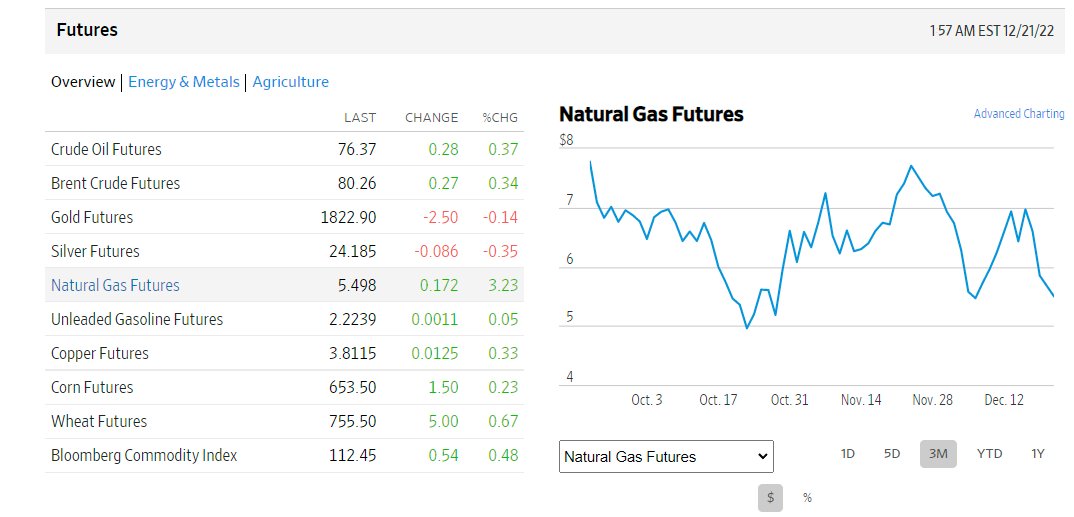Go to the Overview tab
The height and width of the screenshot is (517, 1074).
coord(83,82)
